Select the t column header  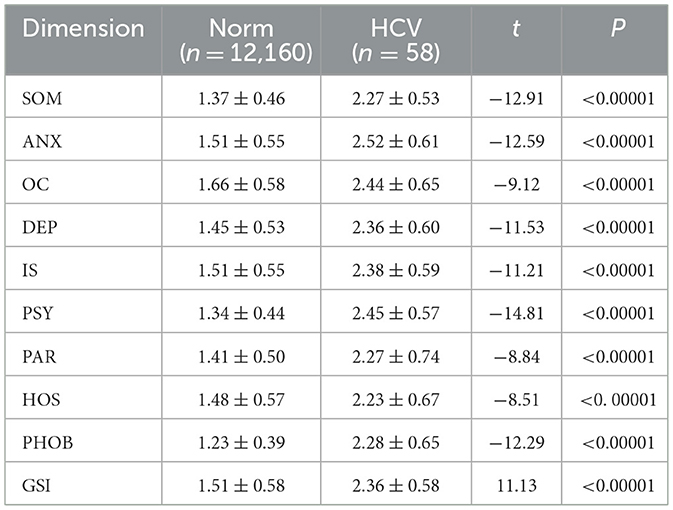(516, 29)
